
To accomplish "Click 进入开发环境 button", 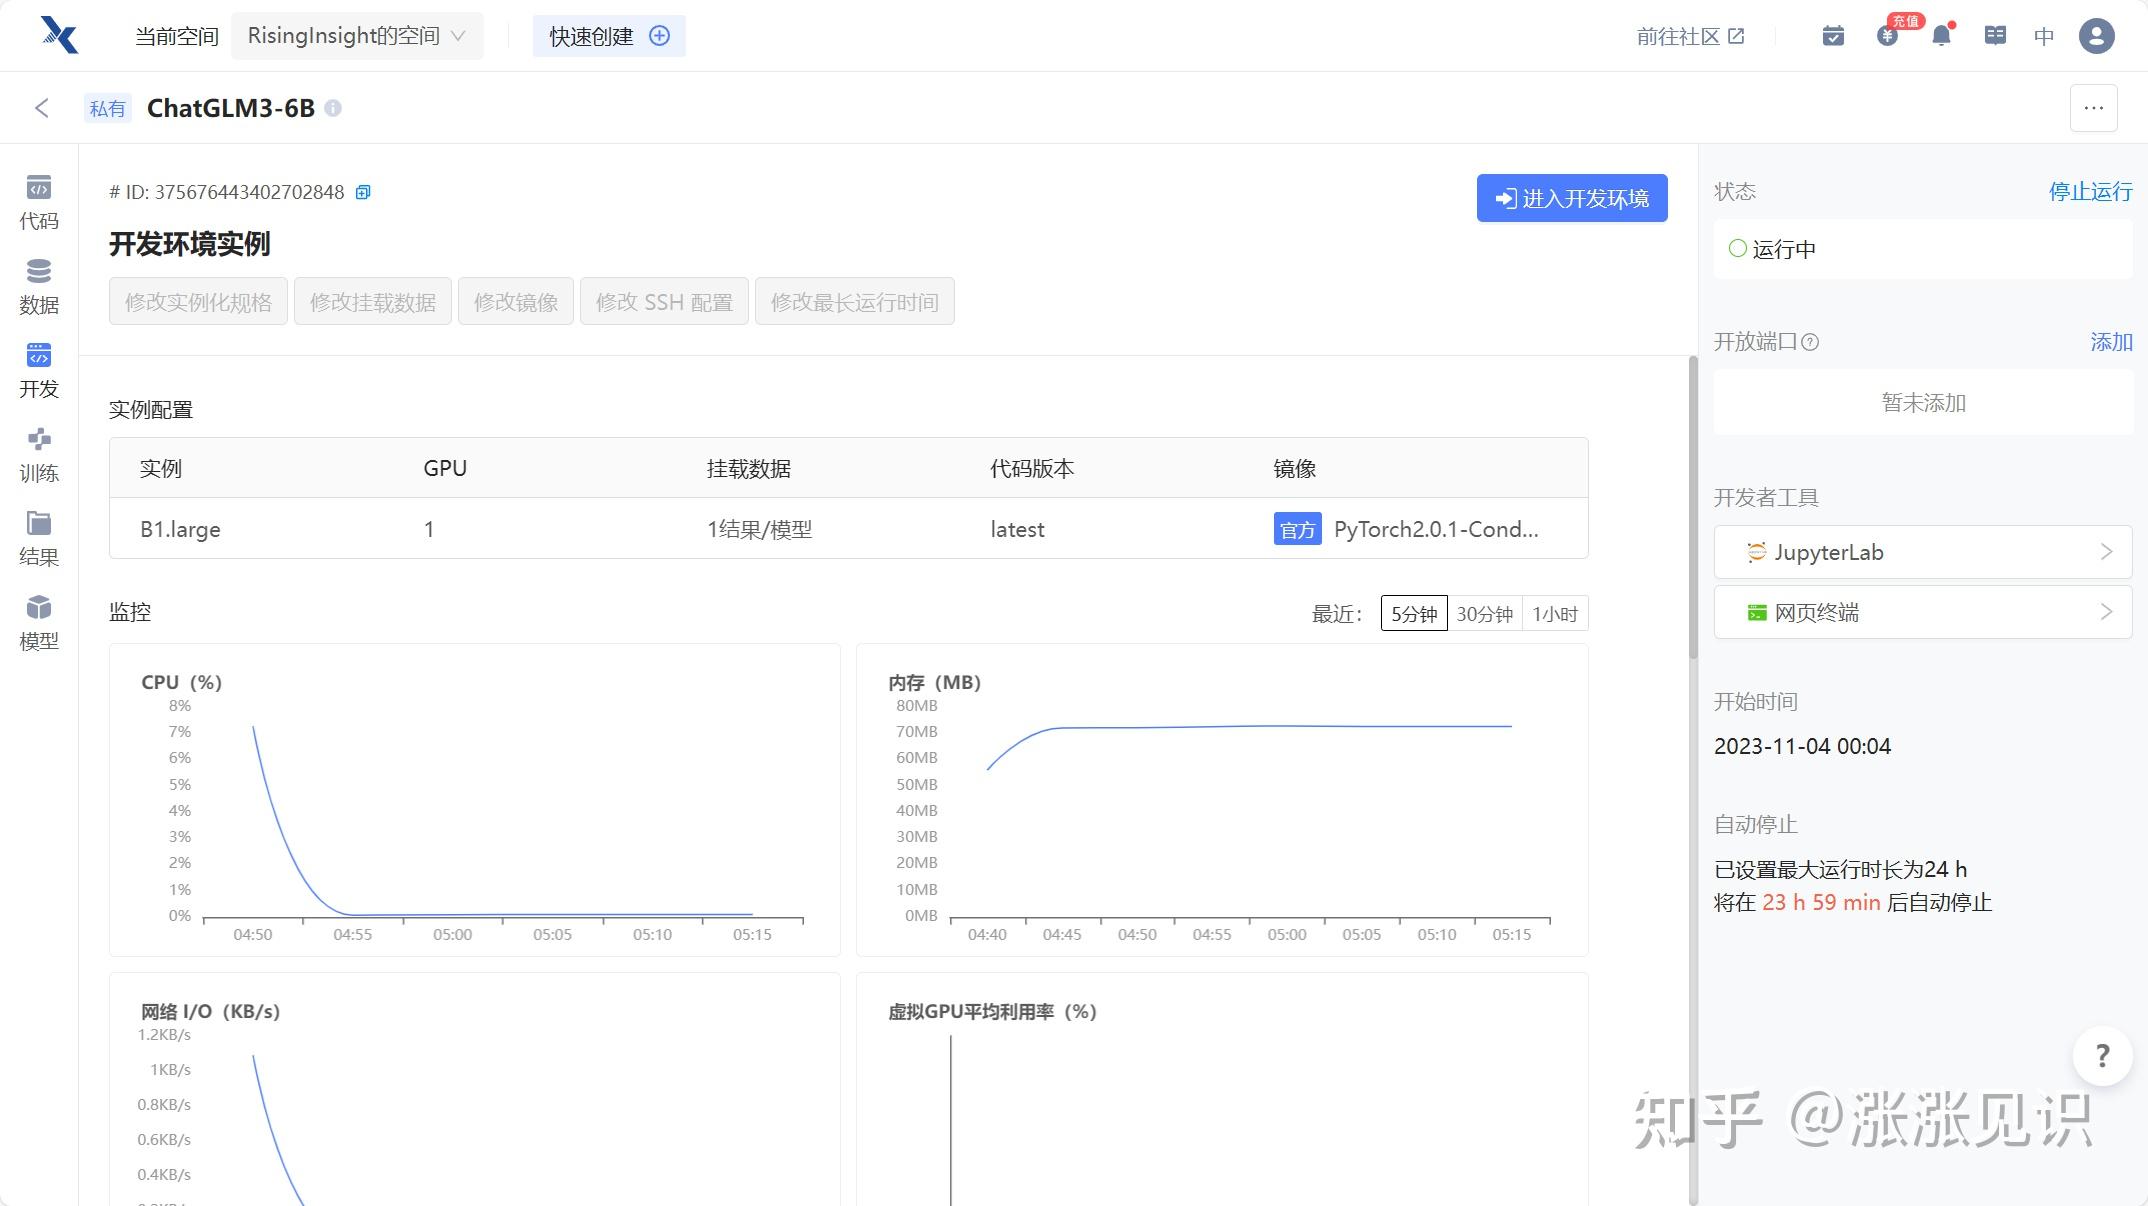I will coord(1571,198).
